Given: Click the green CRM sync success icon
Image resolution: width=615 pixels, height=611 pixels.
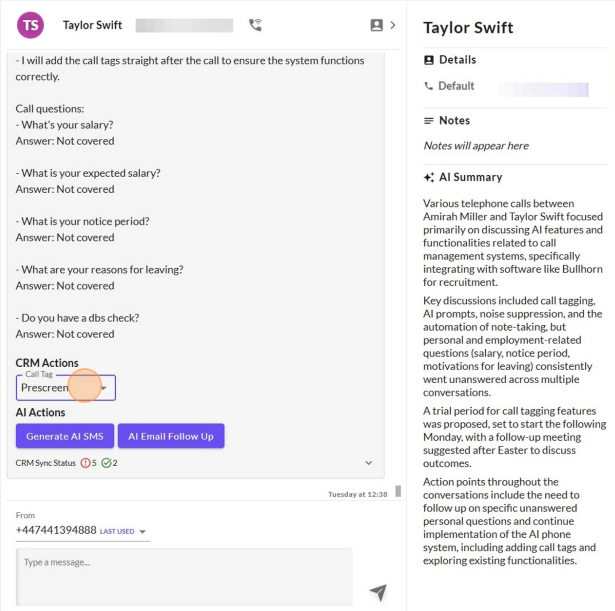Looking at the screenshot, I should coord(106,463).
